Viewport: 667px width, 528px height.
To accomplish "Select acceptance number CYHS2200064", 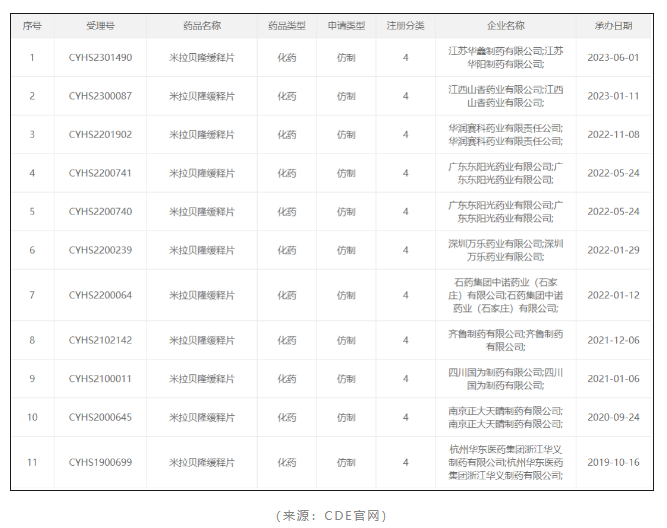I will pos(100,295).
